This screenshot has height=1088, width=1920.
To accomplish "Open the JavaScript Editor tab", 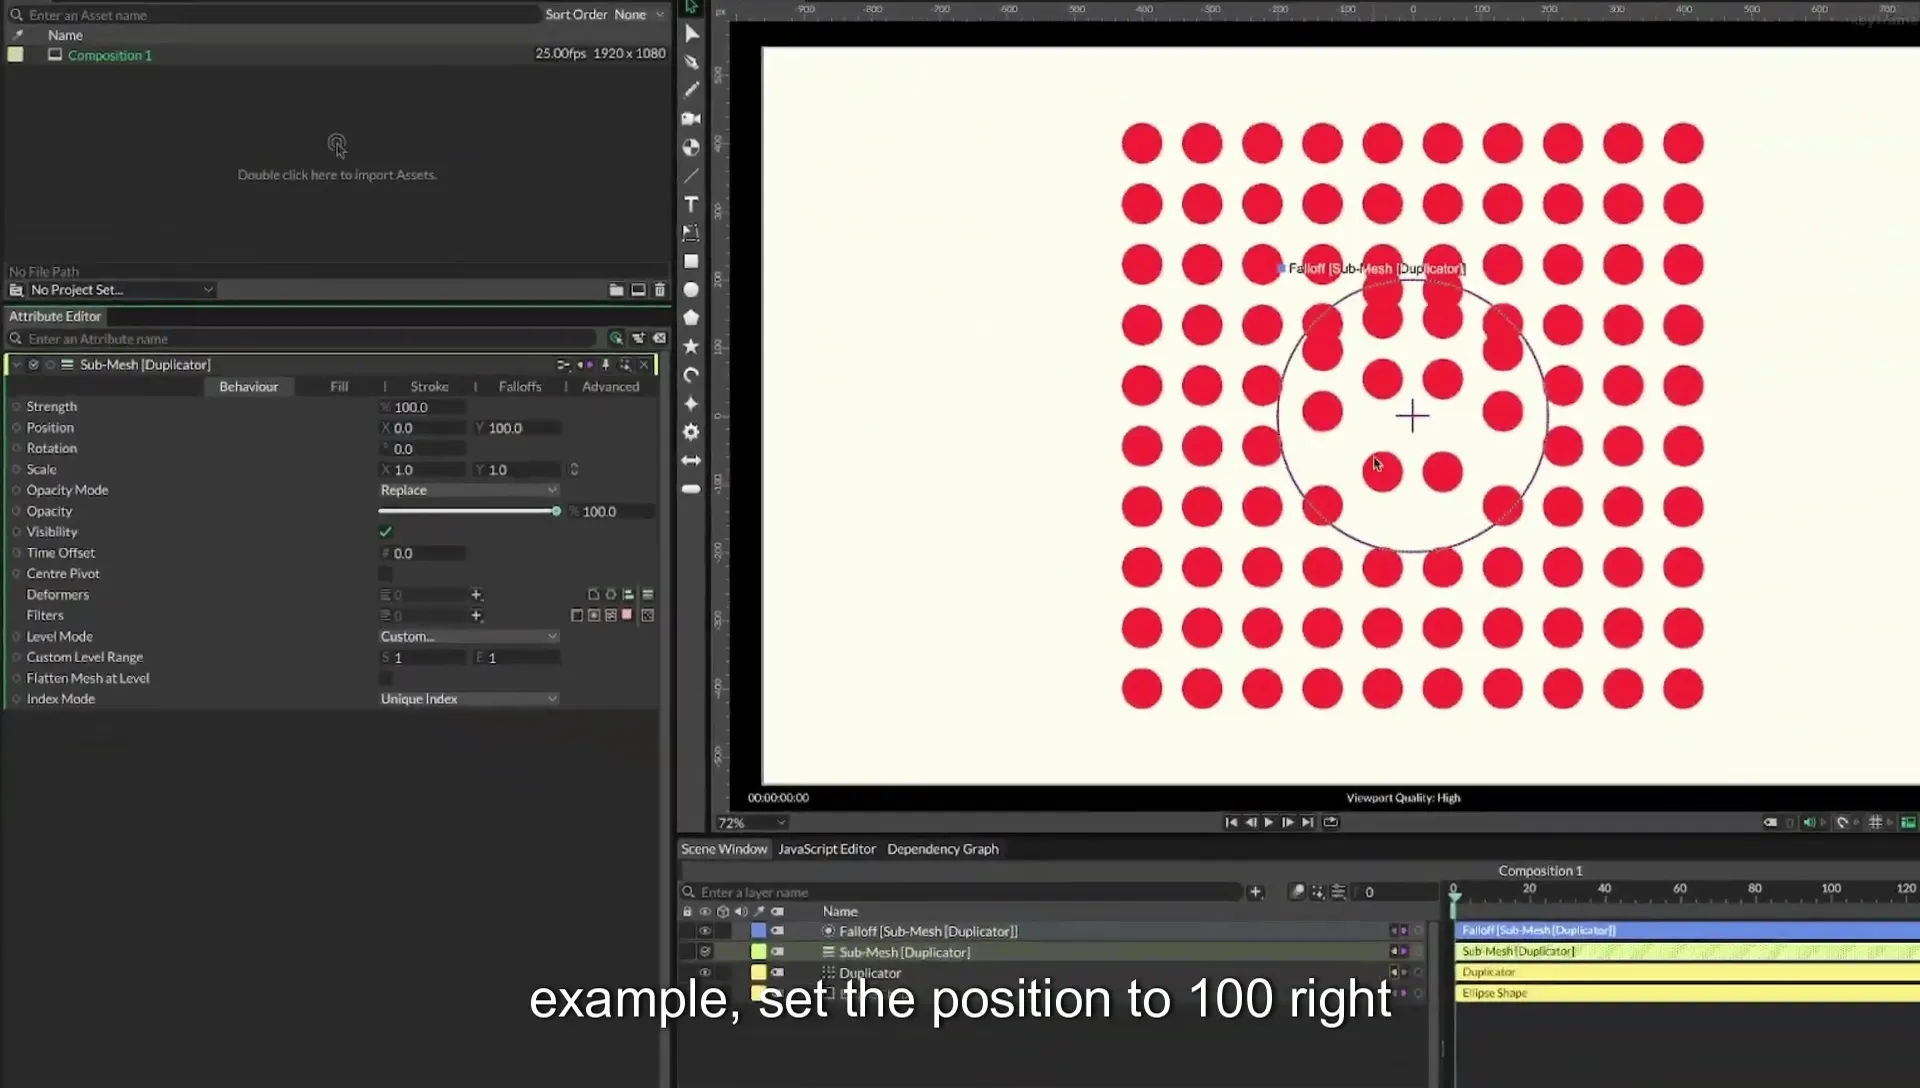I will (x=827, y=850).
